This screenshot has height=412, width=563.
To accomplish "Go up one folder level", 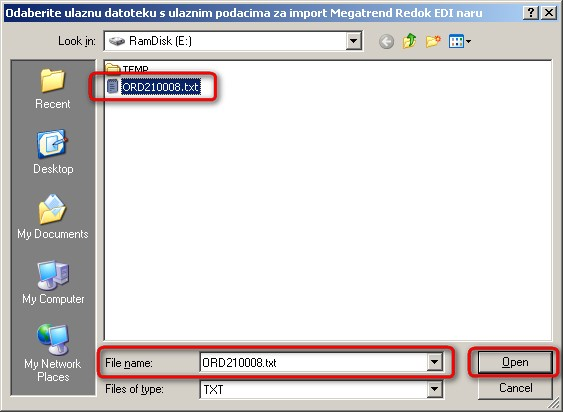I will click(x=410, y=41).
